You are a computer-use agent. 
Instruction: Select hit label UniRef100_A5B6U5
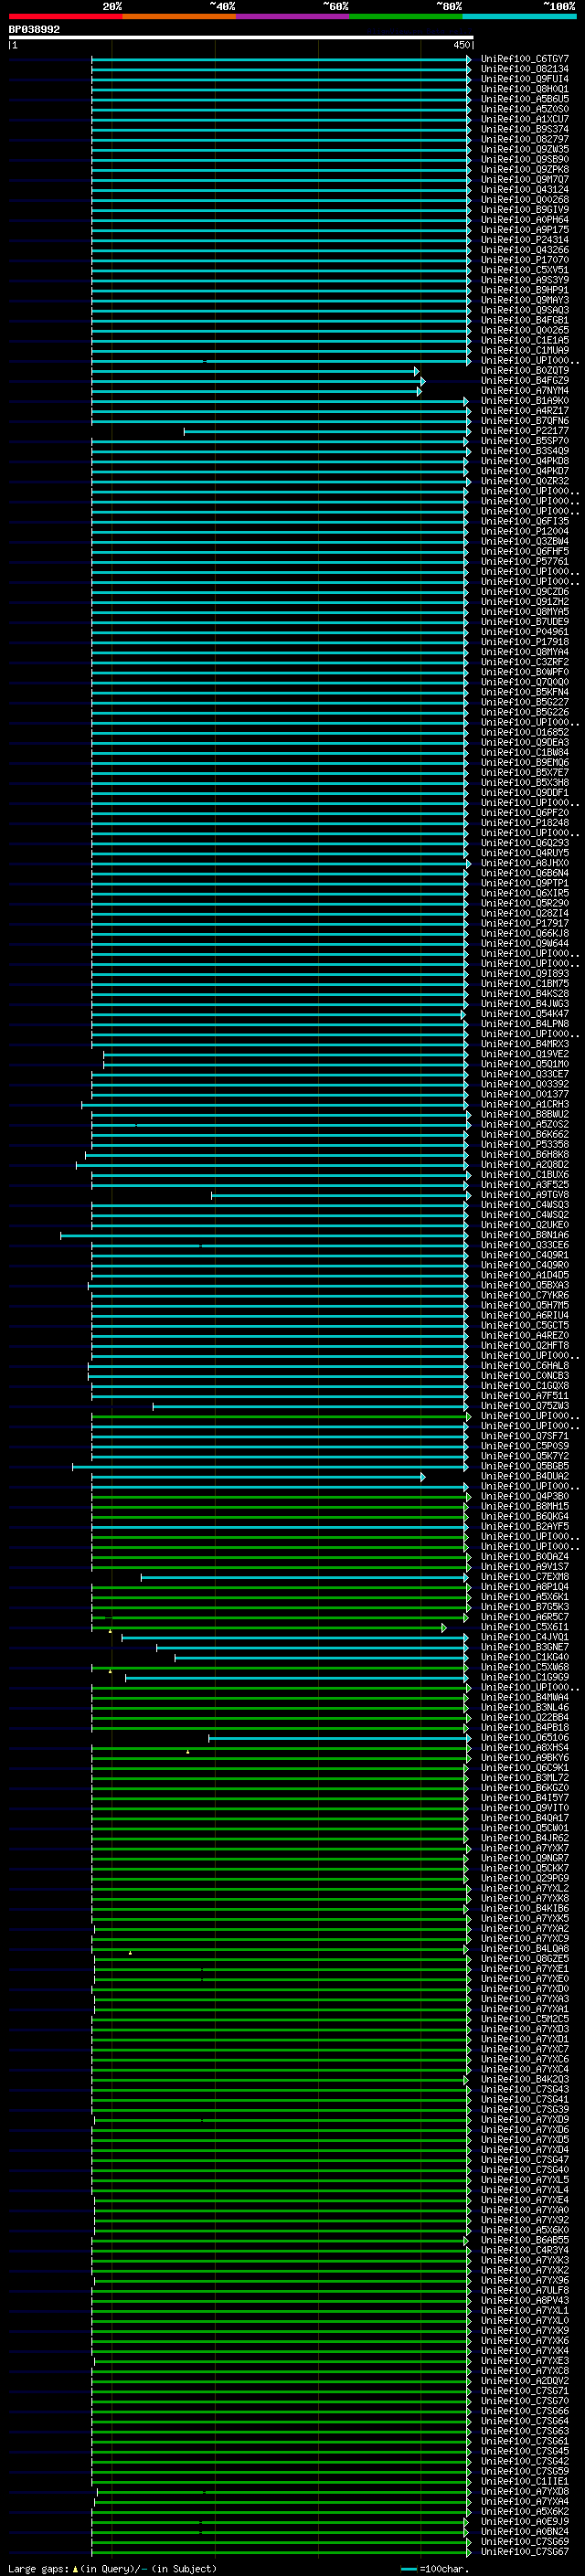pos(524,99)
